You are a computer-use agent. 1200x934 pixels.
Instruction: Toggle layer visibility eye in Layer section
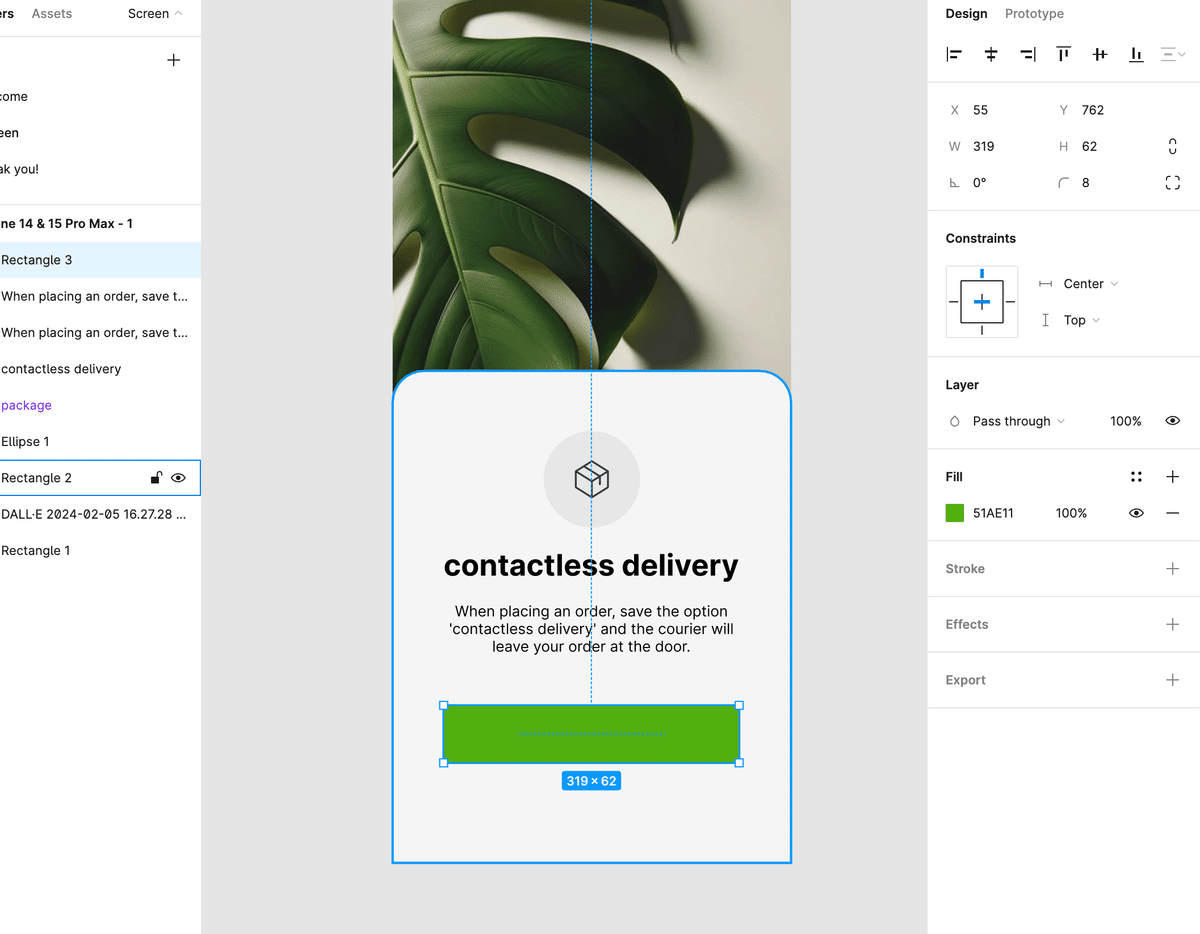coord(1173,421)
